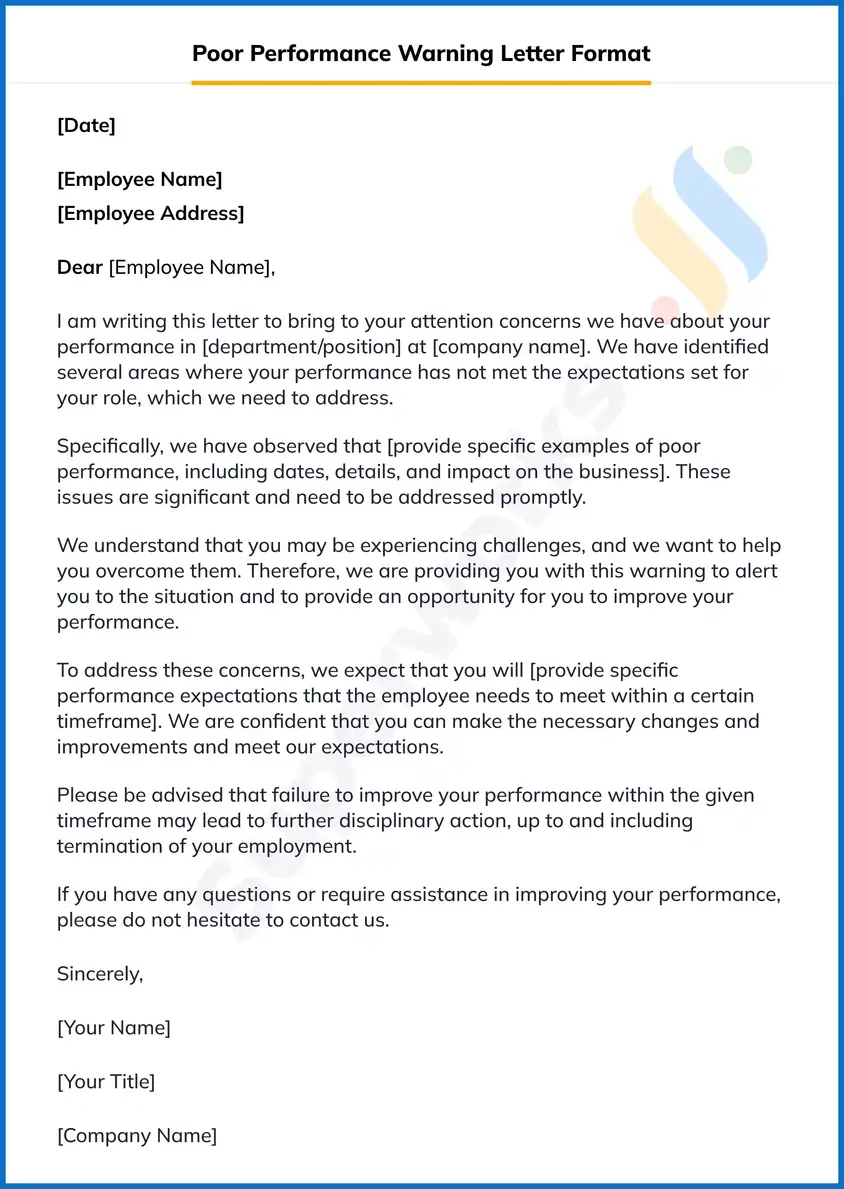The image size is (844, 1189).
Task: Select the [Your Name] placeholder
Action: point(114,1027)
